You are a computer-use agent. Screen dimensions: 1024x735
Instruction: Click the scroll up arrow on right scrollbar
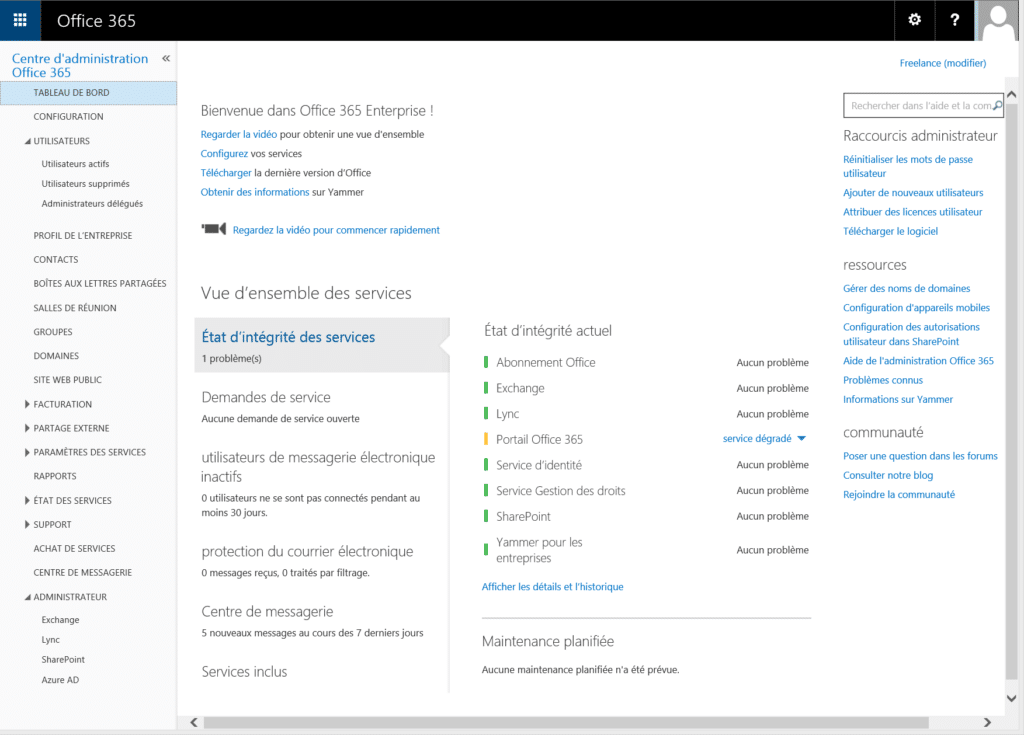(1012, 95)
